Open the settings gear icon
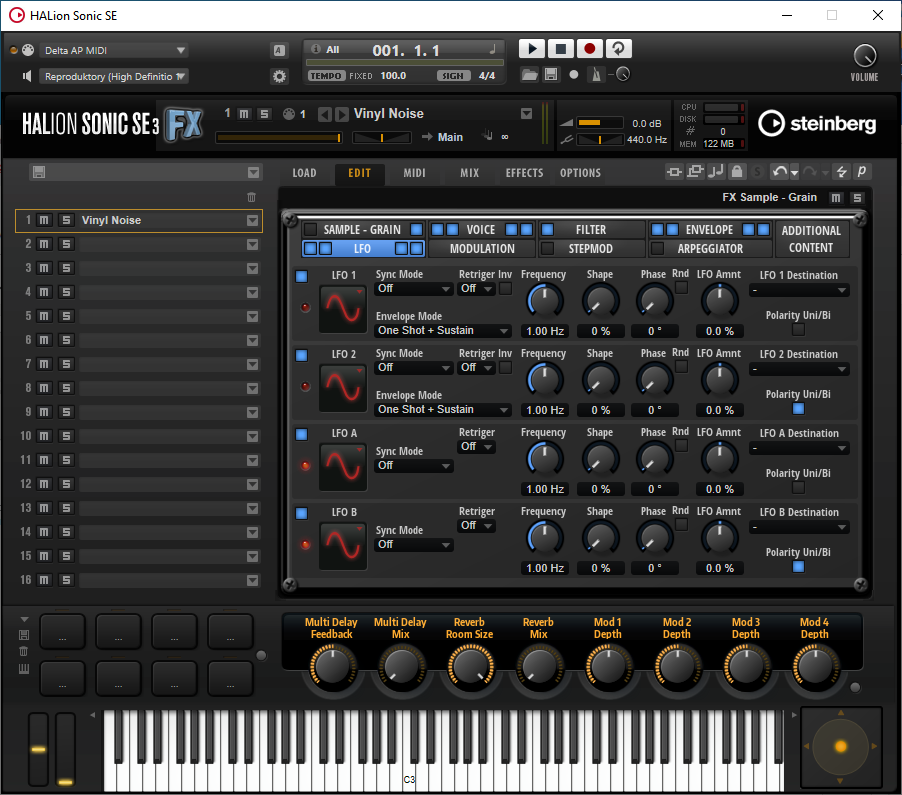Image resolution: width=902 pixels, height=795 pixels. pos(280,76)
